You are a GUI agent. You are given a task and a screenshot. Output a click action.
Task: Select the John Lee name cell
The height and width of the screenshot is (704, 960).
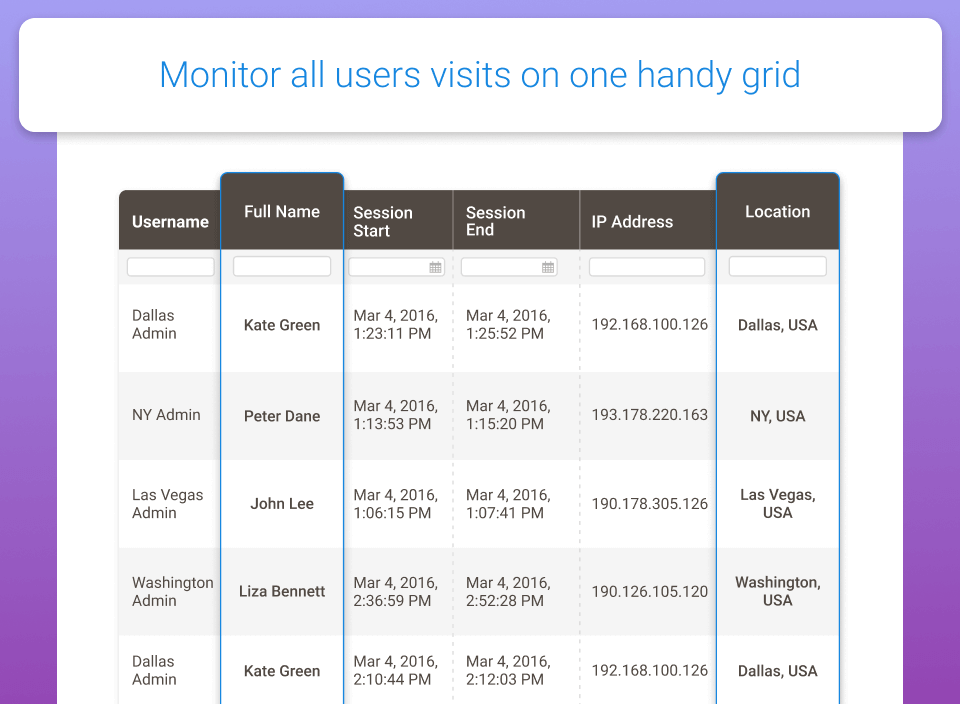[x=282, y=504]
